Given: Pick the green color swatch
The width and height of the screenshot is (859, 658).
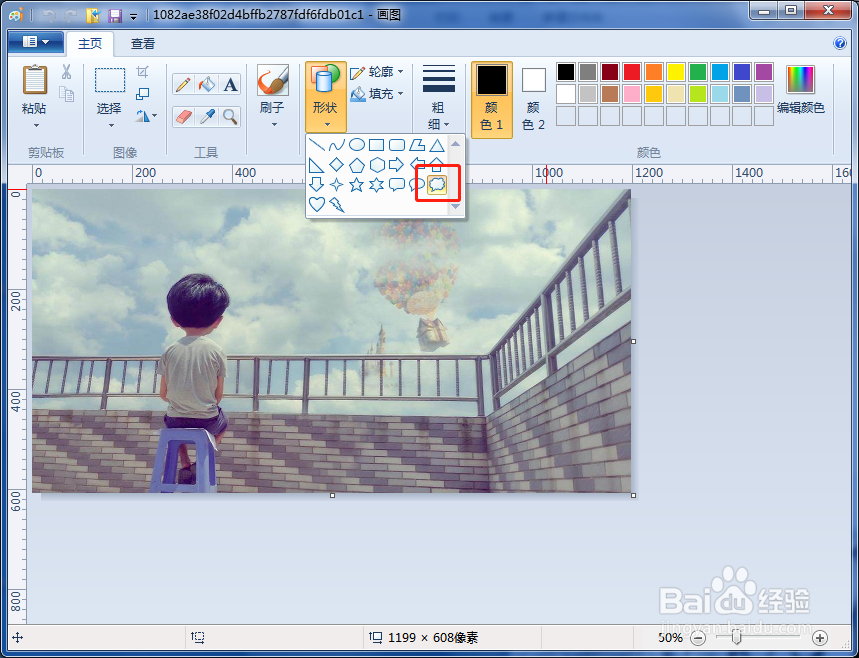Looking at the screenshot, I should [x=697, y=72].
